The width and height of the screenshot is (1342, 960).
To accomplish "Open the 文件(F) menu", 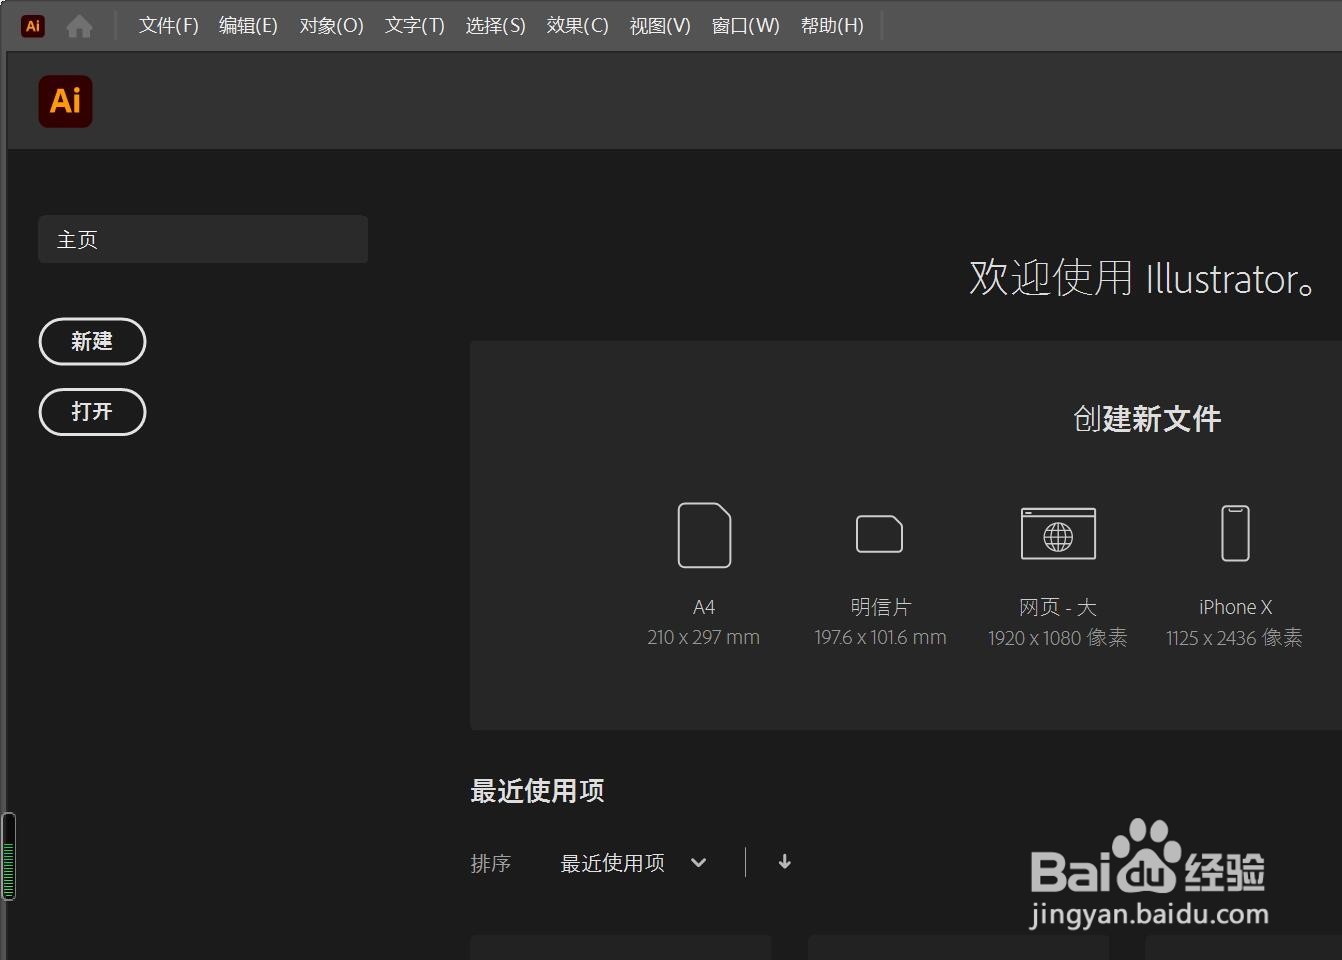I will [x=168, y=26].
